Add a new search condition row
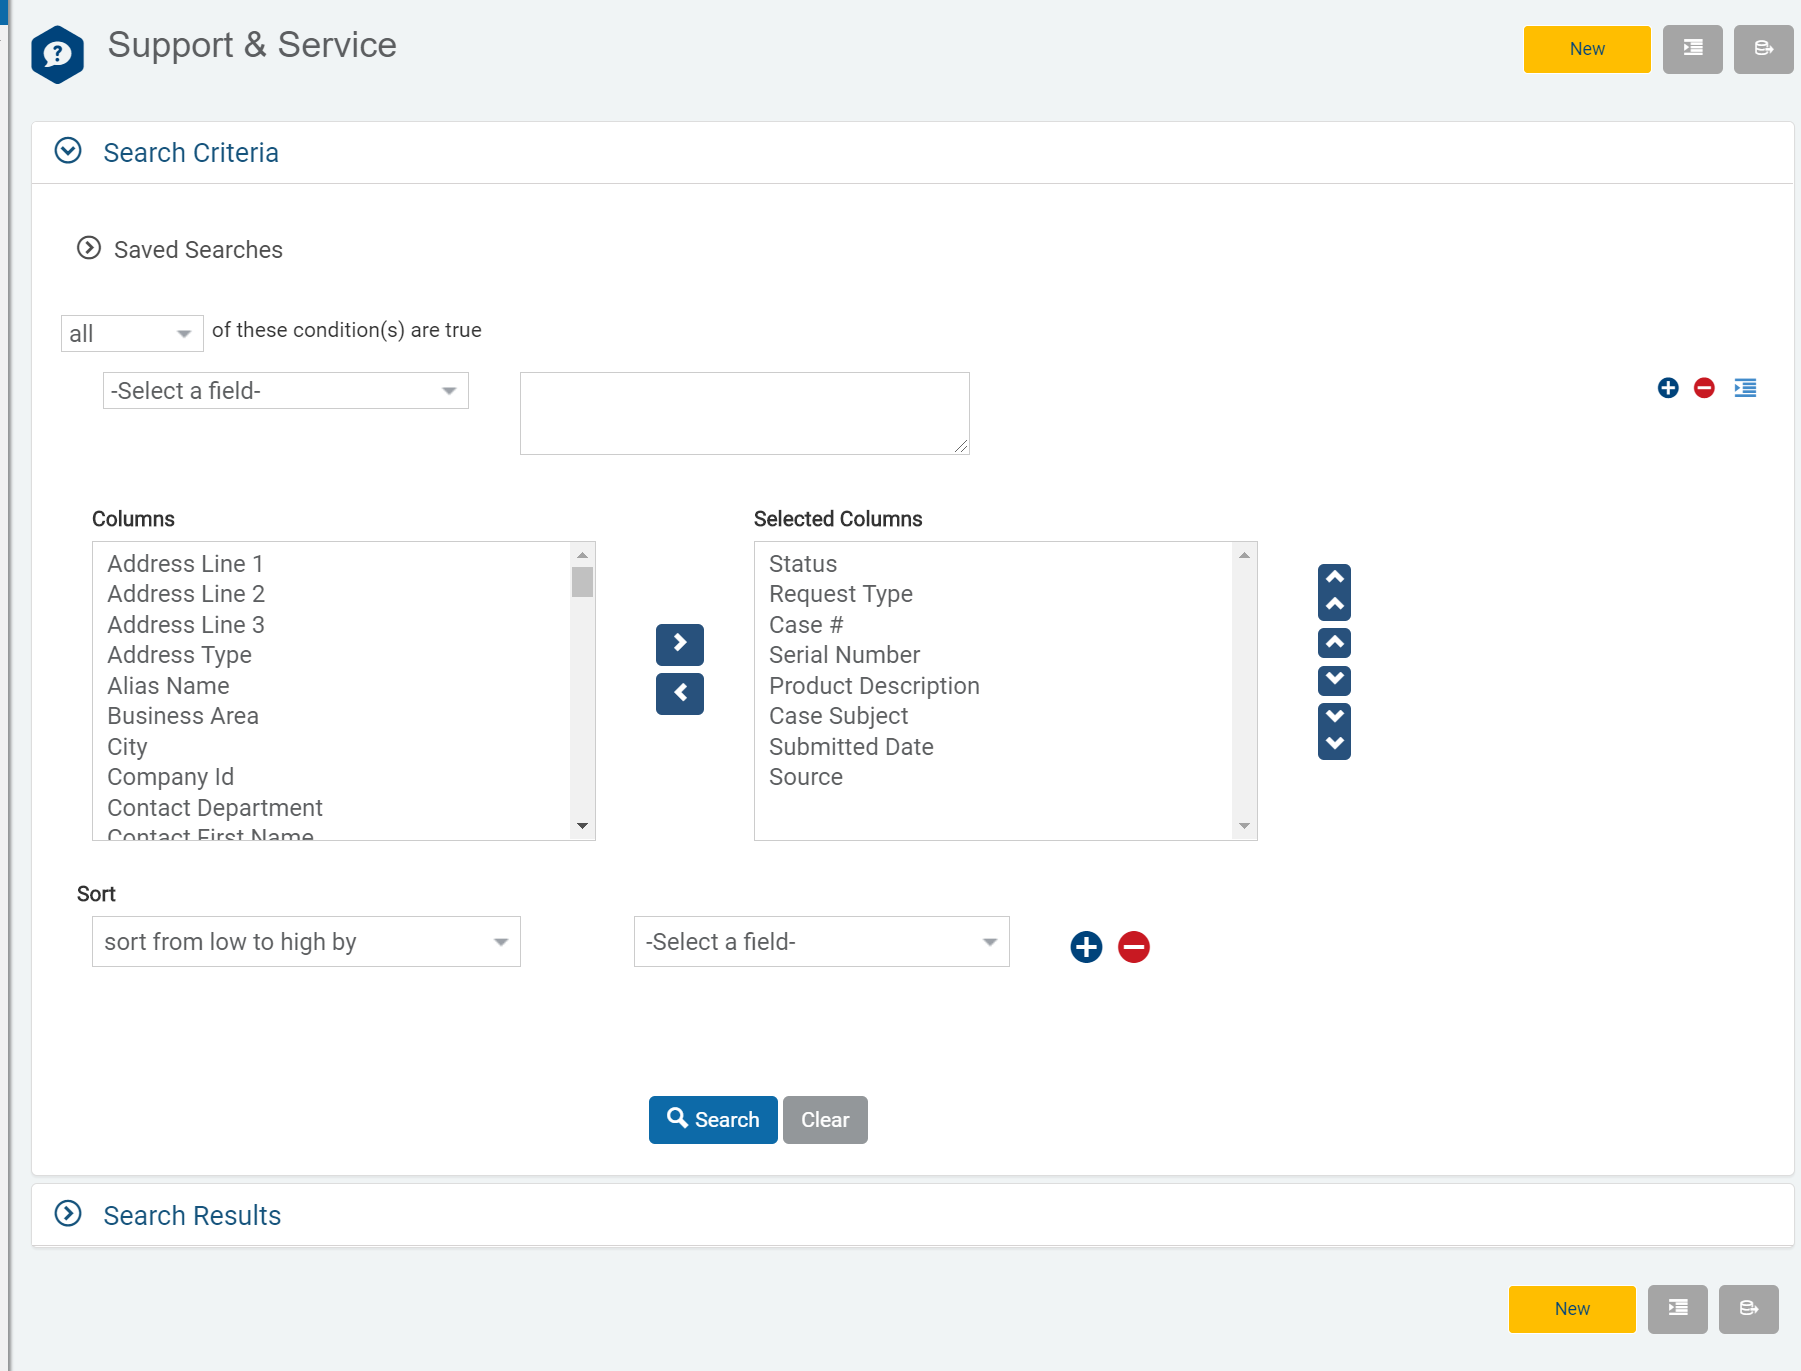The height and width of the screenshot is (1371, 1801). [1667, 388]
